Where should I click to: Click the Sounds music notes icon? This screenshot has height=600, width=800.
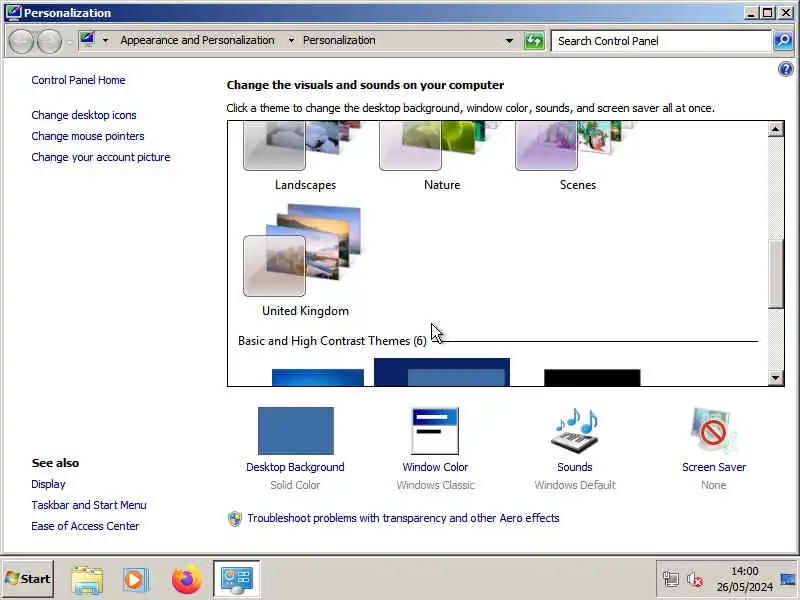click(x=575, y=430)
